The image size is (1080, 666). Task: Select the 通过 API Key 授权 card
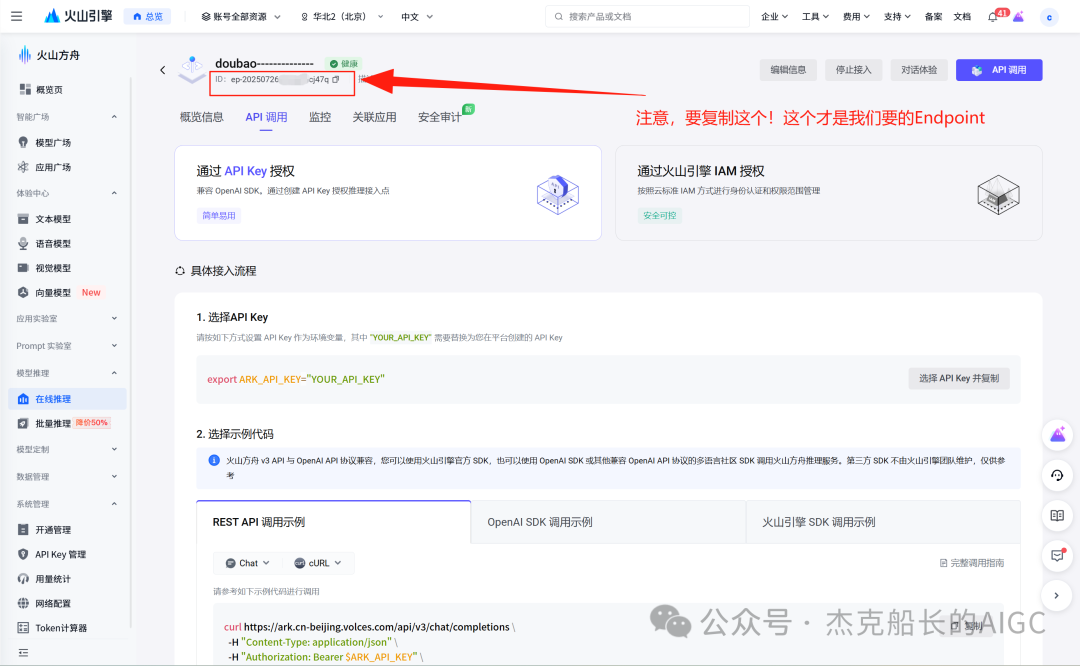388,193
